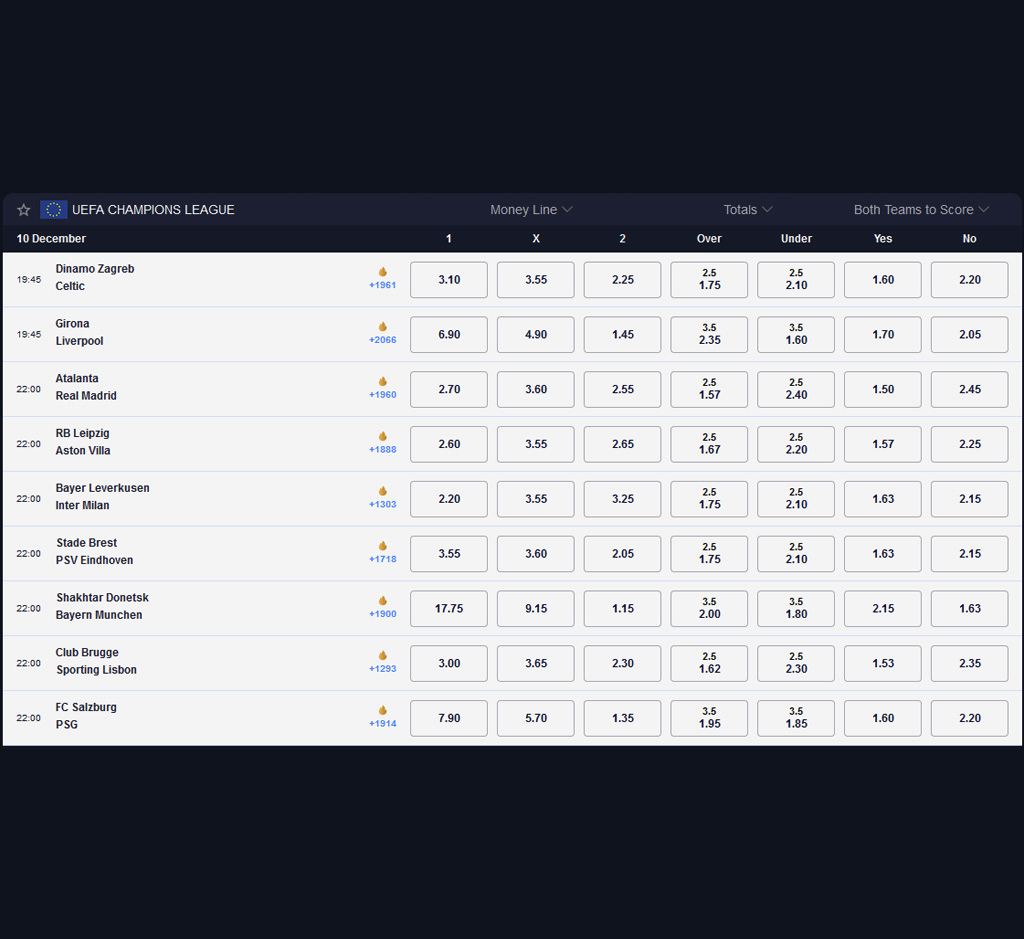Click the UEFA CHAMPIONS LEAGUE title
The image size is (1024, 939).
pyautogui.click(x=153, y=210)
